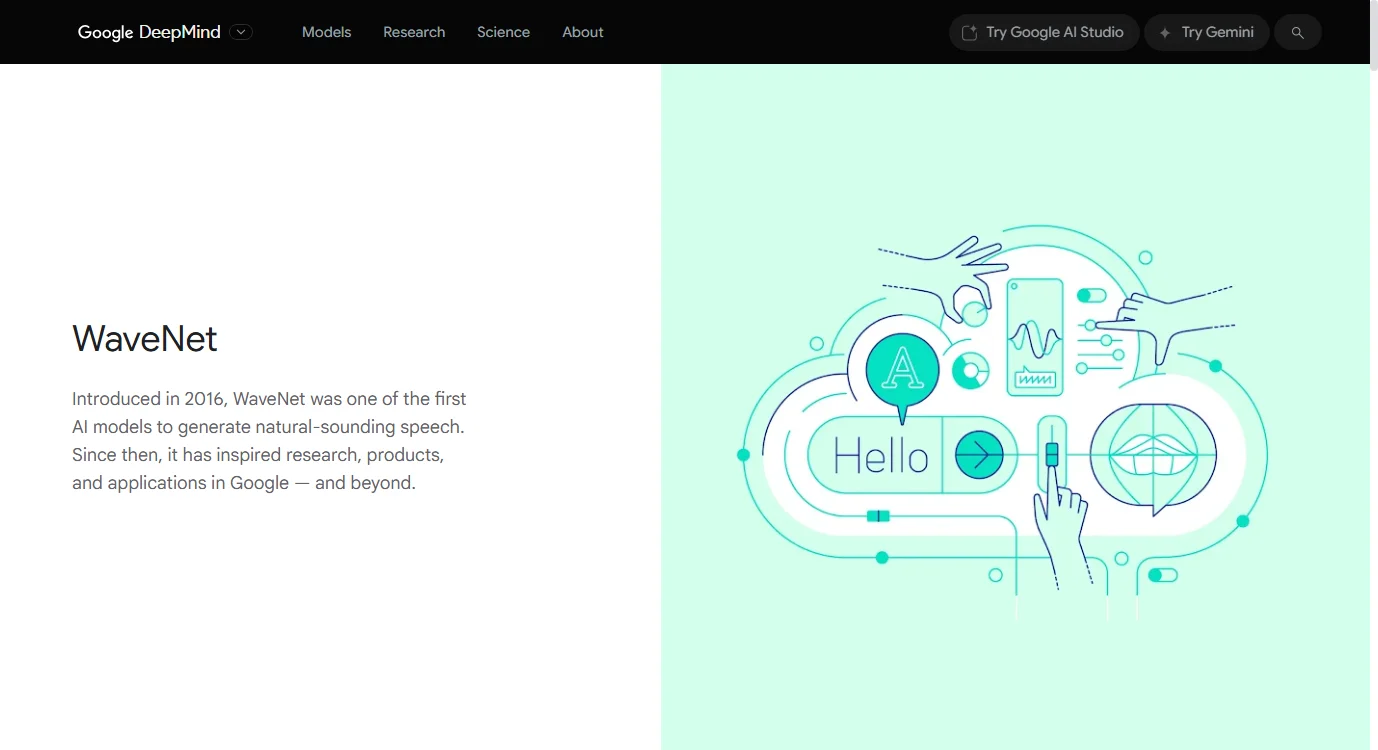Image resolution: width=1378 pixels, height=750 pixels.
Task: Click the letter A speech bubble icon
Action: pos(902,369)
